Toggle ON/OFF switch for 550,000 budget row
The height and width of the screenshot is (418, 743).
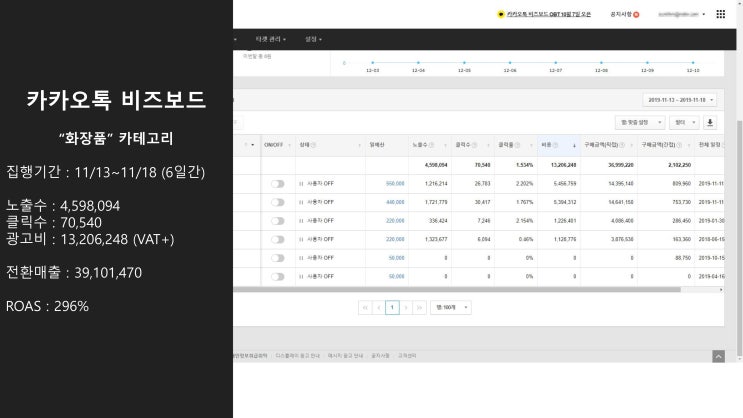click(x=278, y=184)
